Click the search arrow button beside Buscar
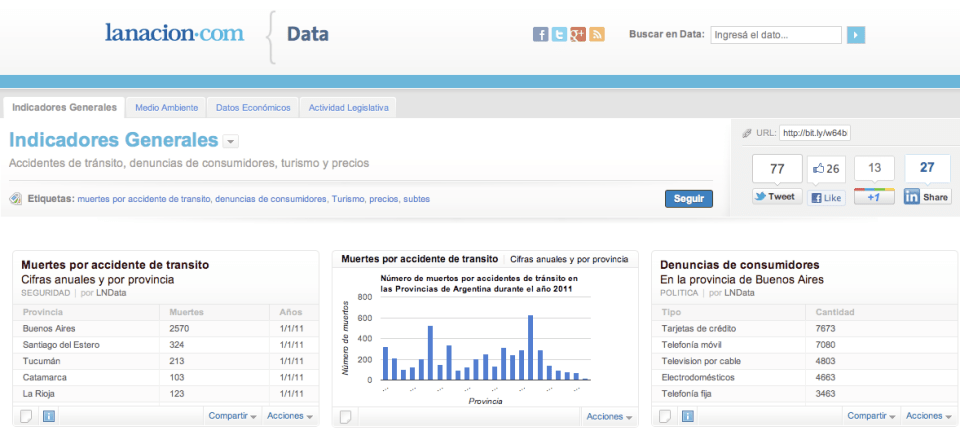960x435 pixels. 856,35
